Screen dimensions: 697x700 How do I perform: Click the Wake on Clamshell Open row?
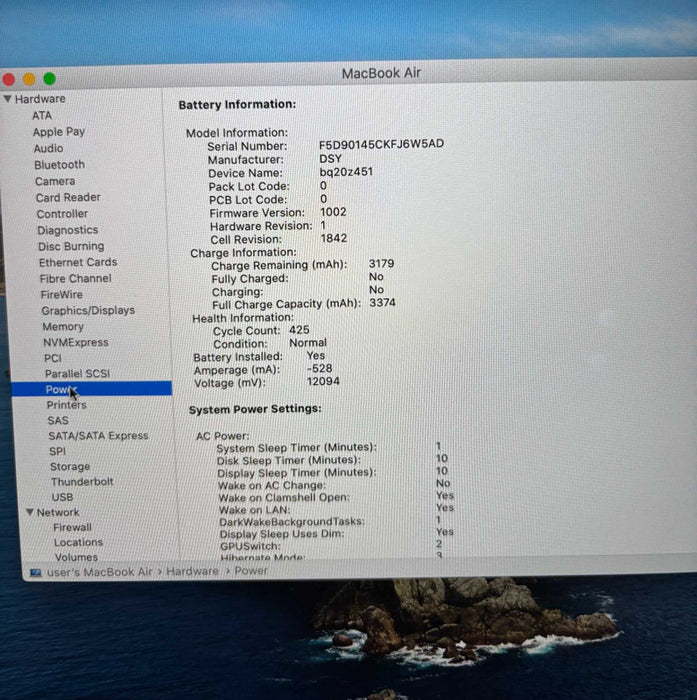click(336, 497)
